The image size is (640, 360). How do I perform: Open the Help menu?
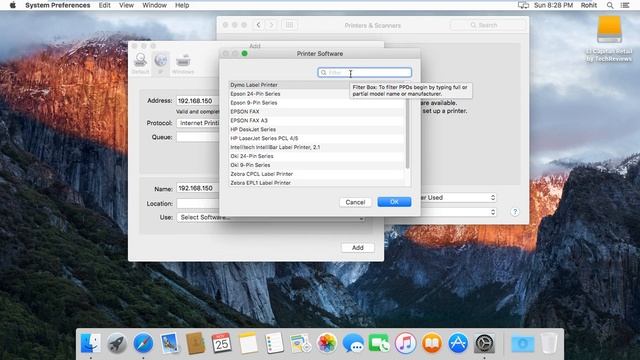(x=182, y=5)
